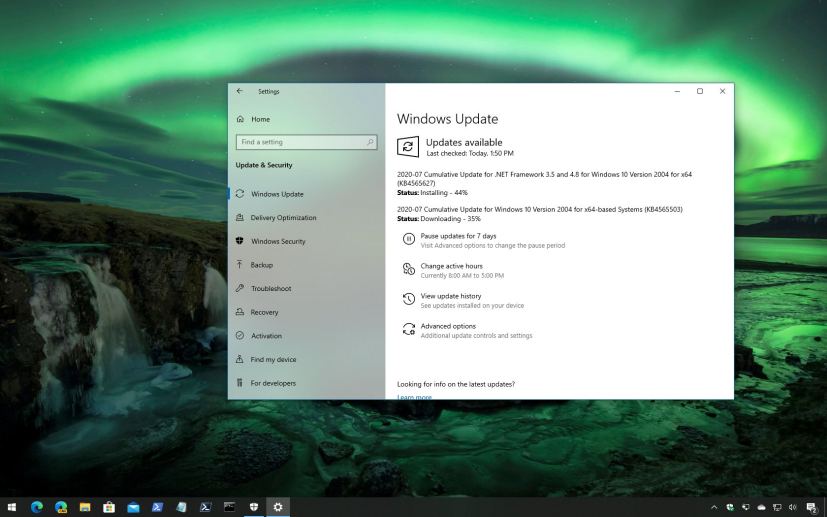The width and height of the screenshot is (827, 517).
Task: Open Advanced options
Action: 448,326
